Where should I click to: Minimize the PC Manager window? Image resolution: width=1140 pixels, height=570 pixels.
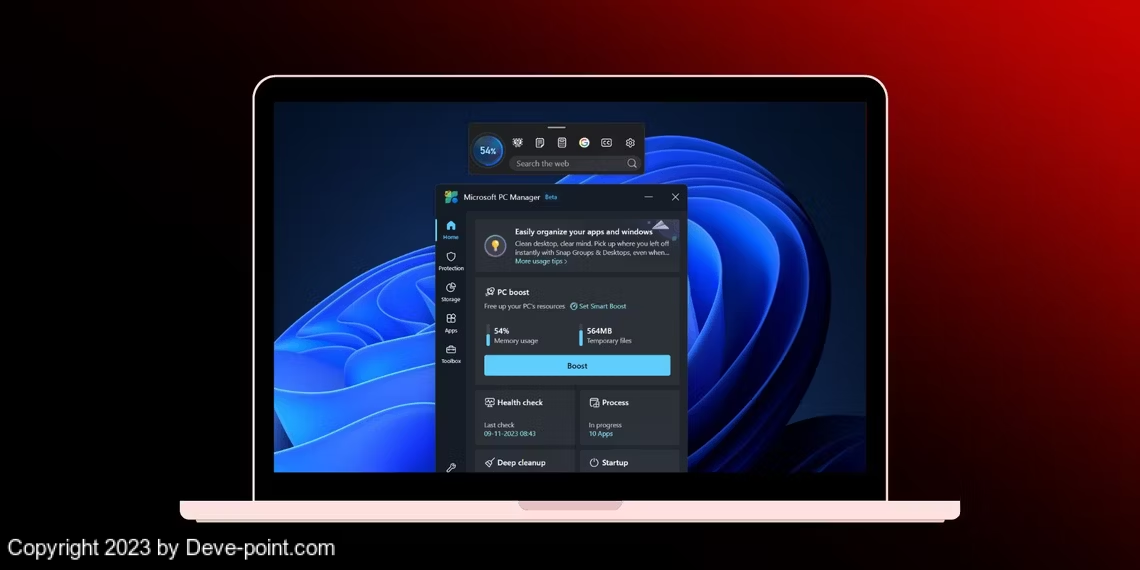649,197
